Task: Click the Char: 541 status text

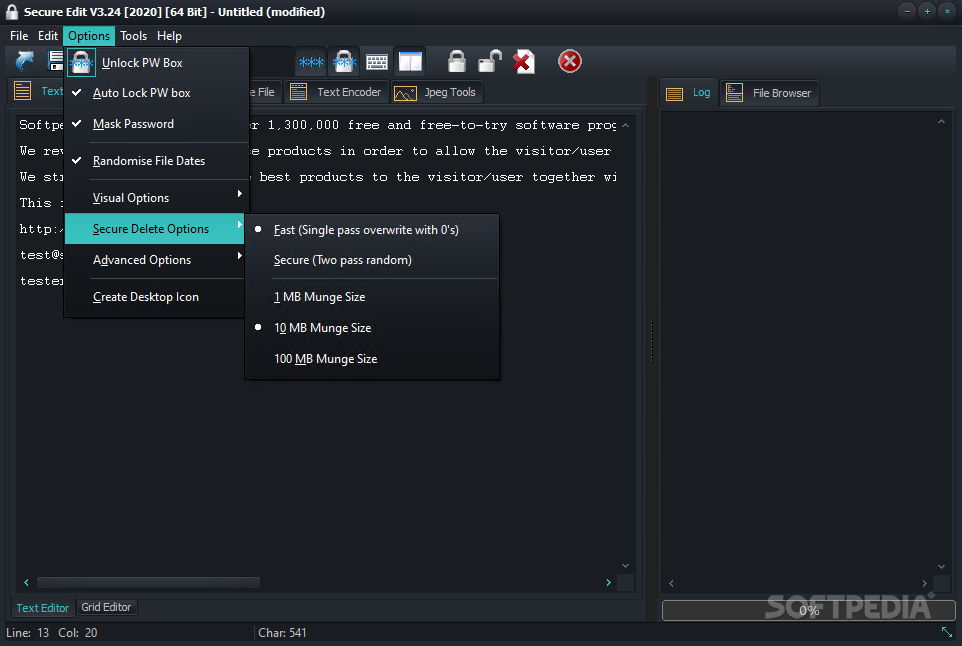Action: pyautogui.click(x=282, y=633)
